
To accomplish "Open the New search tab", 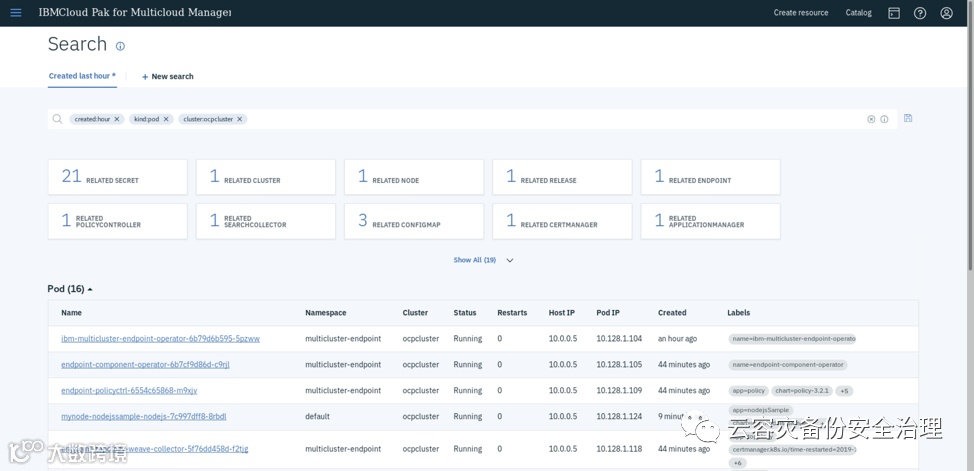I will click(168, 76).
